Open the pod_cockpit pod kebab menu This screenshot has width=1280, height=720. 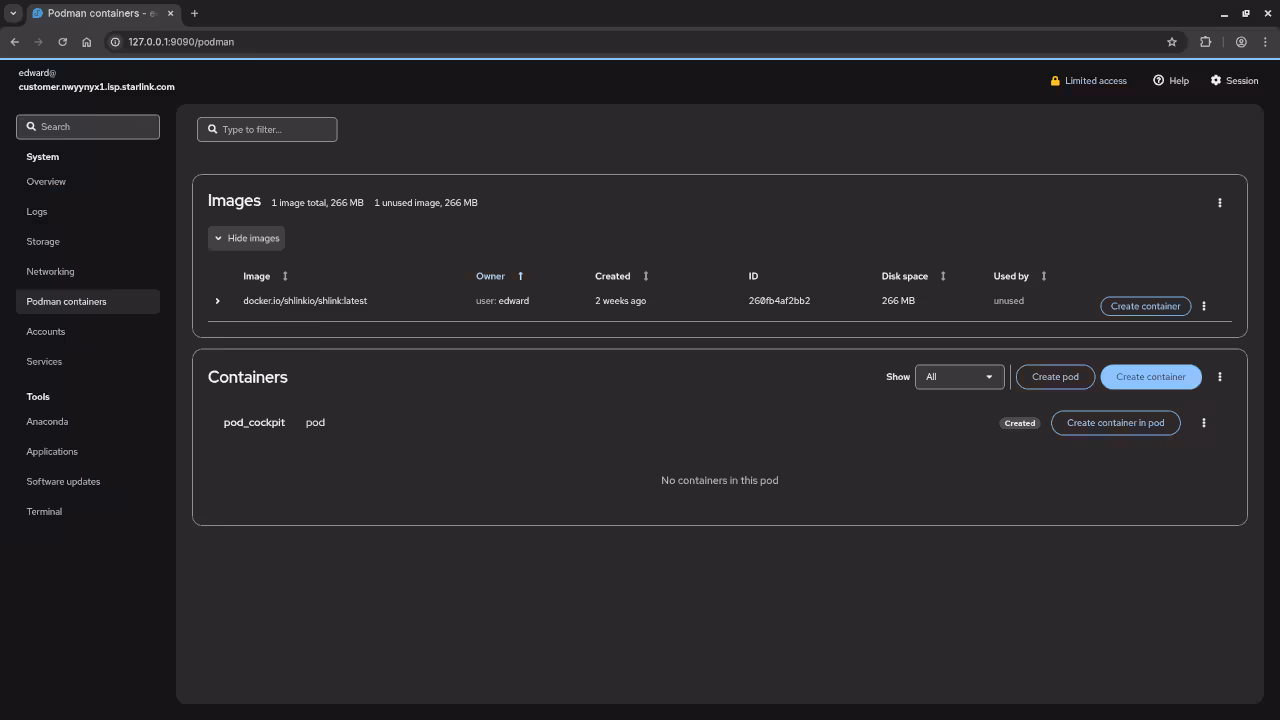coord(1203,422)
